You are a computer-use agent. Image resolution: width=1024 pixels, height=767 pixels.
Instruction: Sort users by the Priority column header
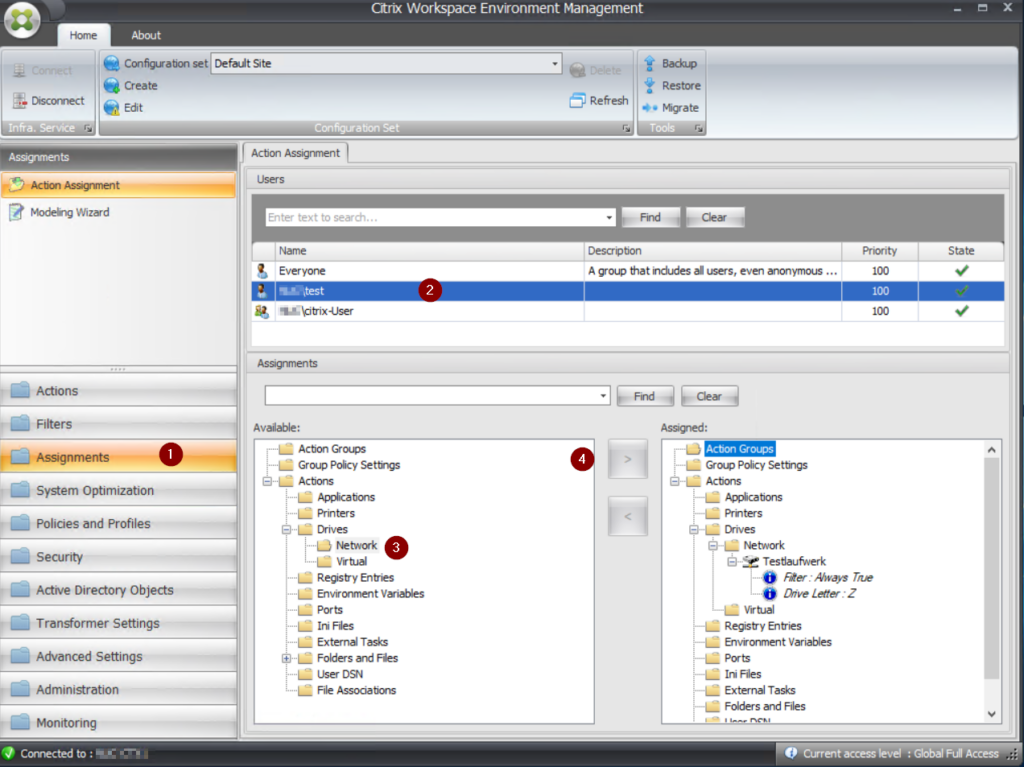click(880, 251)
